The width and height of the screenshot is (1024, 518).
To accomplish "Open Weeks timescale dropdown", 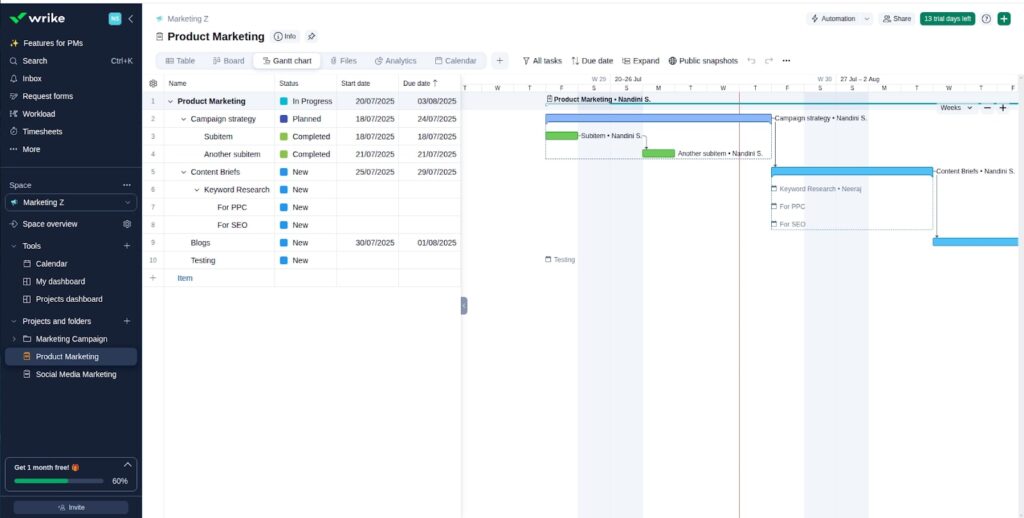I will [x=956, y=108].
